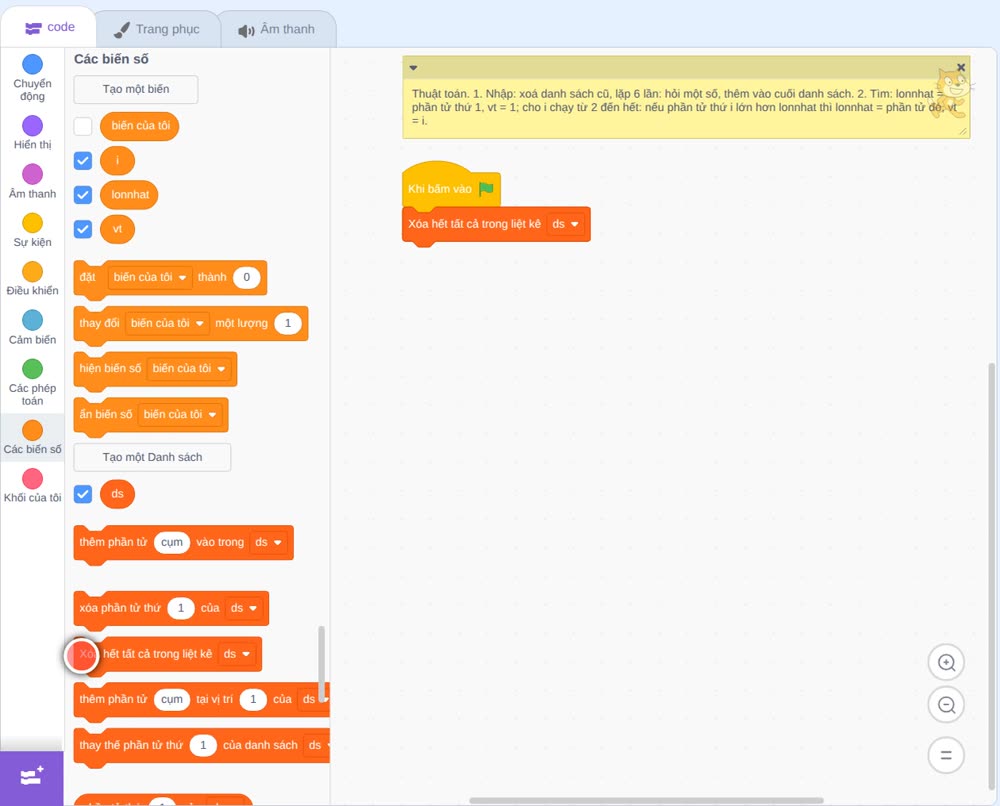The width and height of the screenshot is (1000, 806).
Task: Click the block palette vertical scrollbar
Action: pos(321,663)
